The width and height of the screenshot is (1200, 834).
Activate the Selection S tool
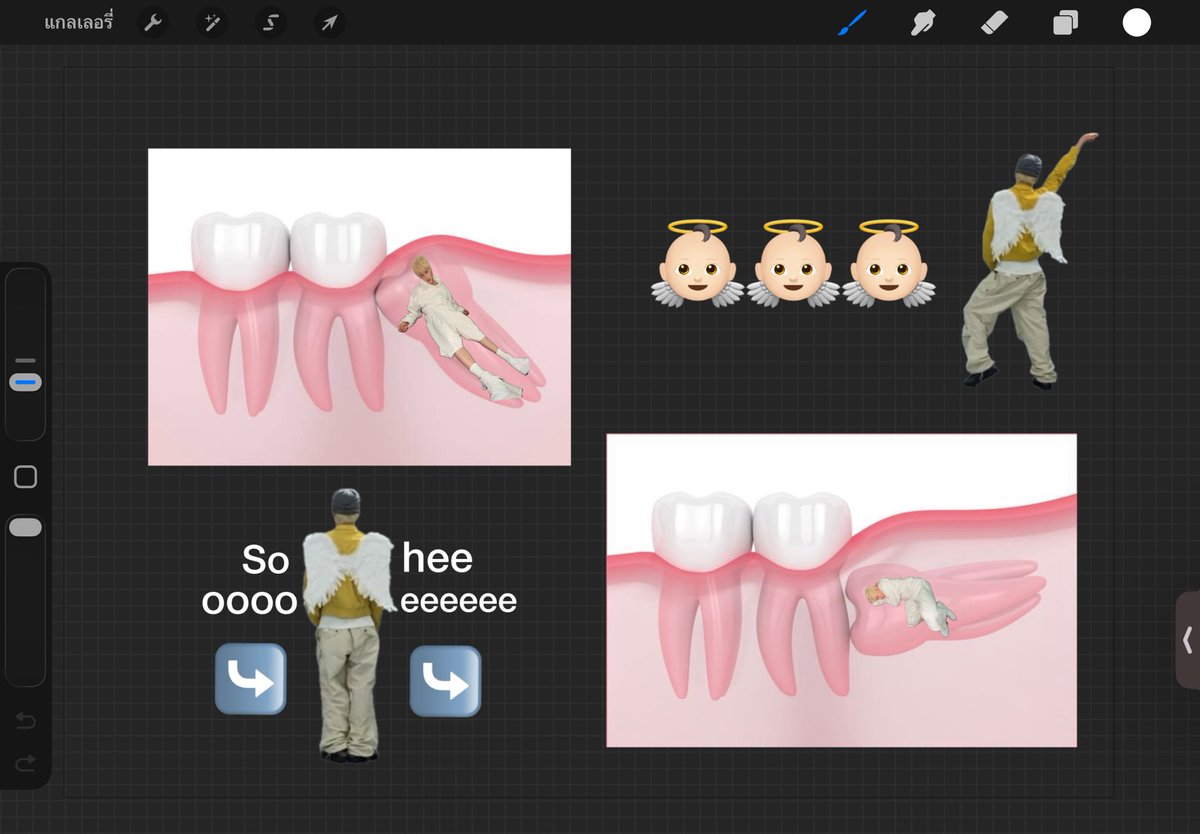coord(270,22)
